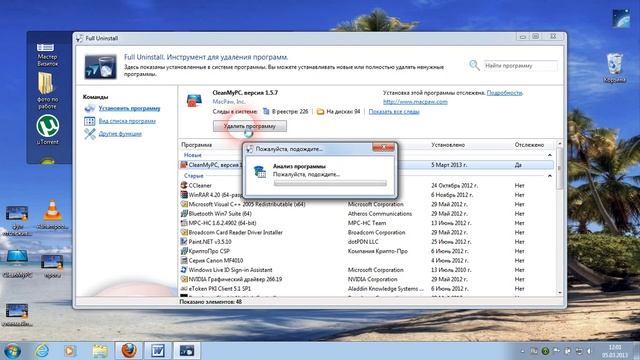Launch Internet Explorer from taskbar
The height and width of the screenshot is (360, 640).
(x=42, y=351)
